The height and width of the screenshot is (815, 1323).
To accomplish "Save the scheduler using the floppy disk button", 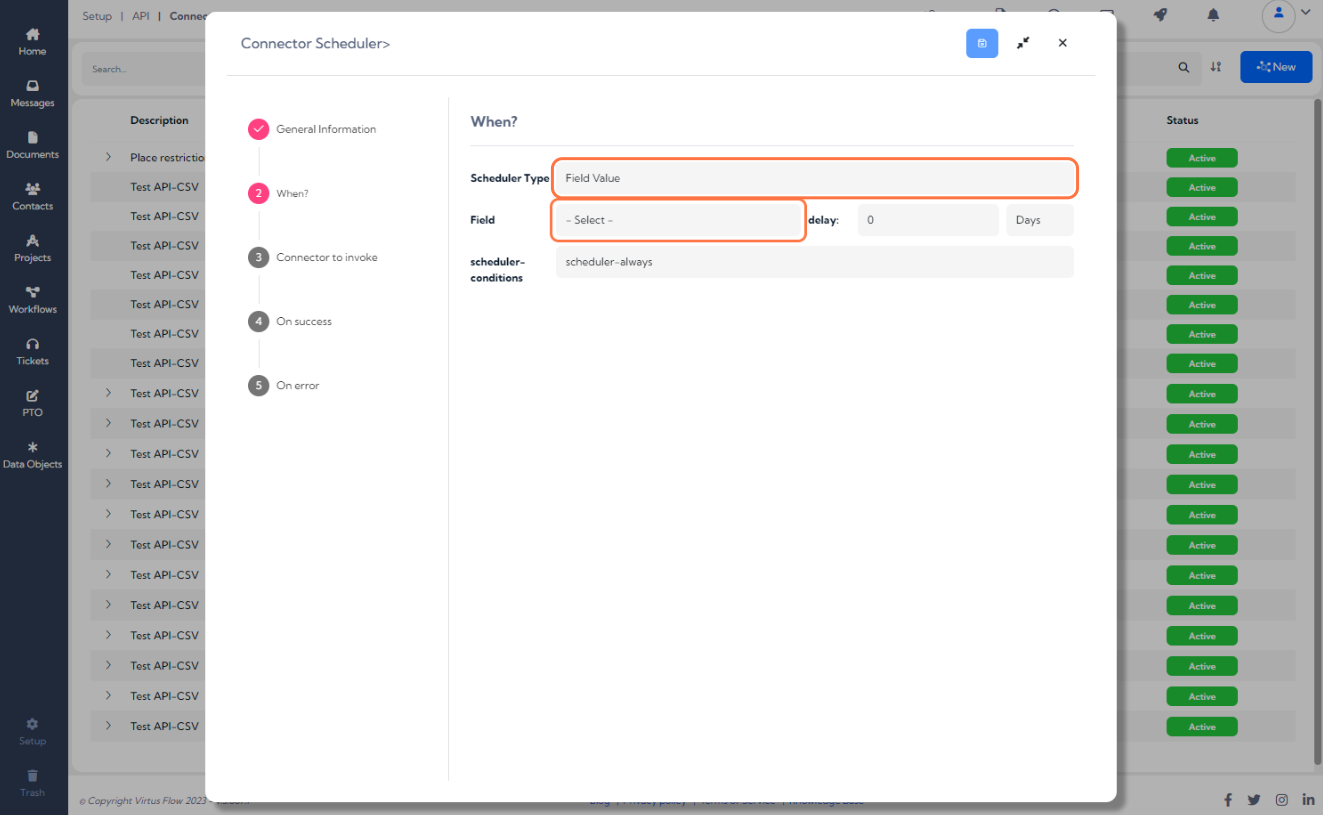I will [981, 43].
